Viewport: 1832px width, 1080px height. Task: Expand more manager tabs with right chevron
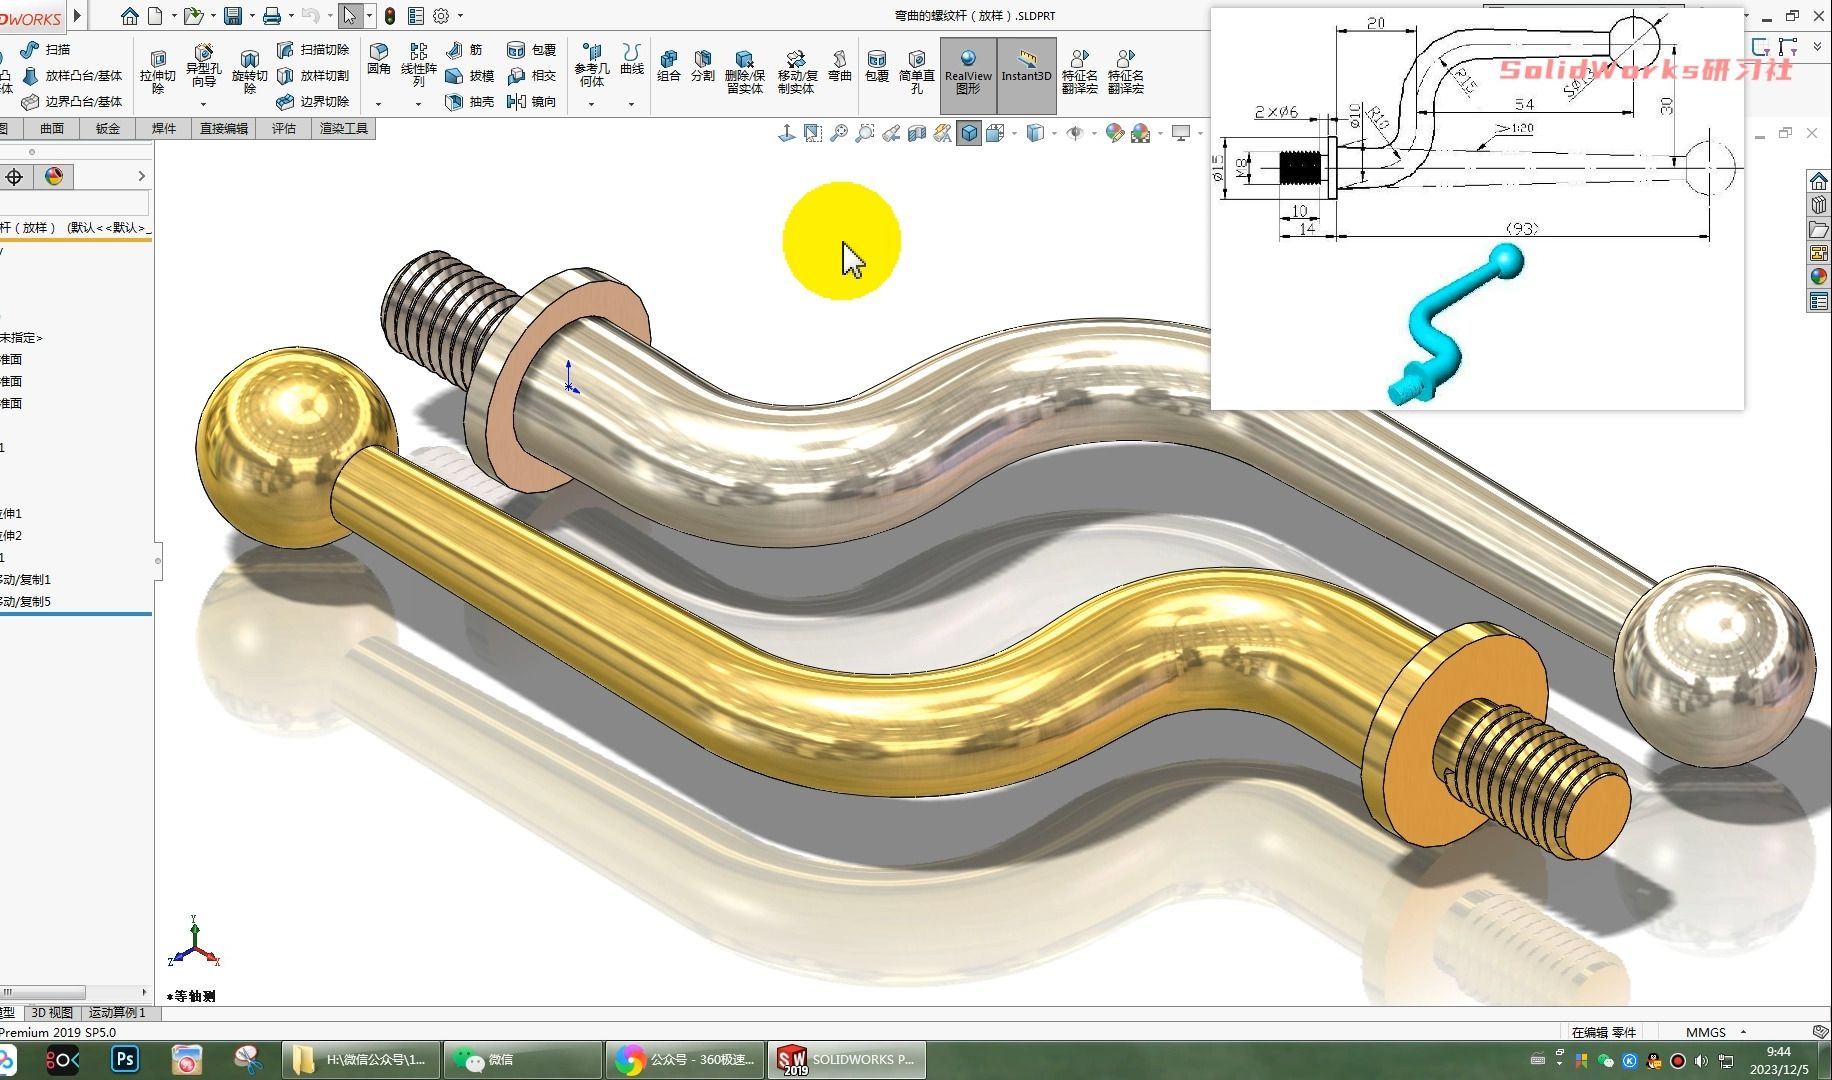click(x=141, y=177)
